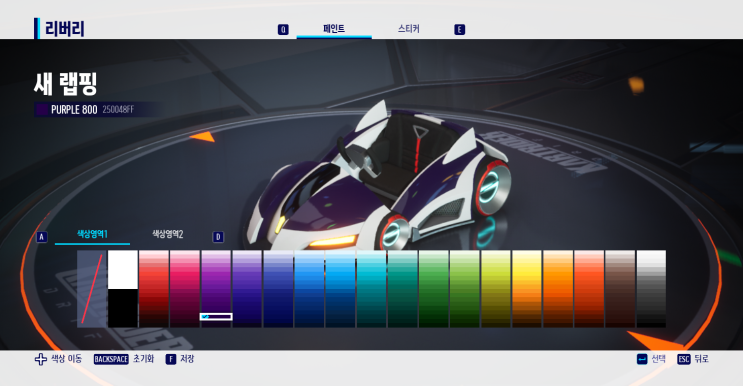Select the 색상영역2 tab
The width and height of the screenshot is (743, 386).
[167, 234]
